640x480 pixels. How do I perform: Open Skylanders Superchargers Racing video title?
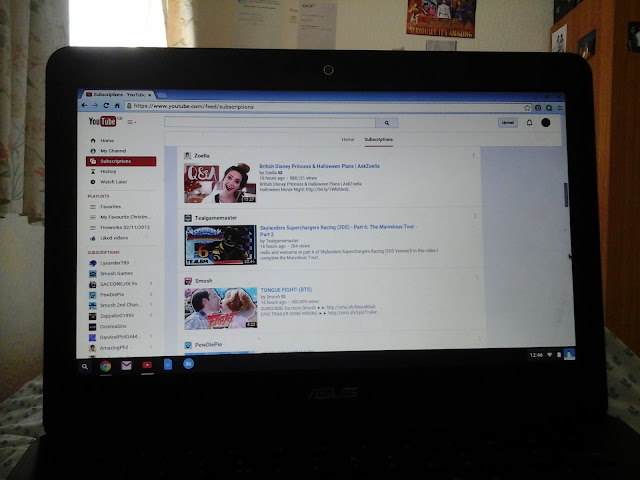click(x=338, y=231)
